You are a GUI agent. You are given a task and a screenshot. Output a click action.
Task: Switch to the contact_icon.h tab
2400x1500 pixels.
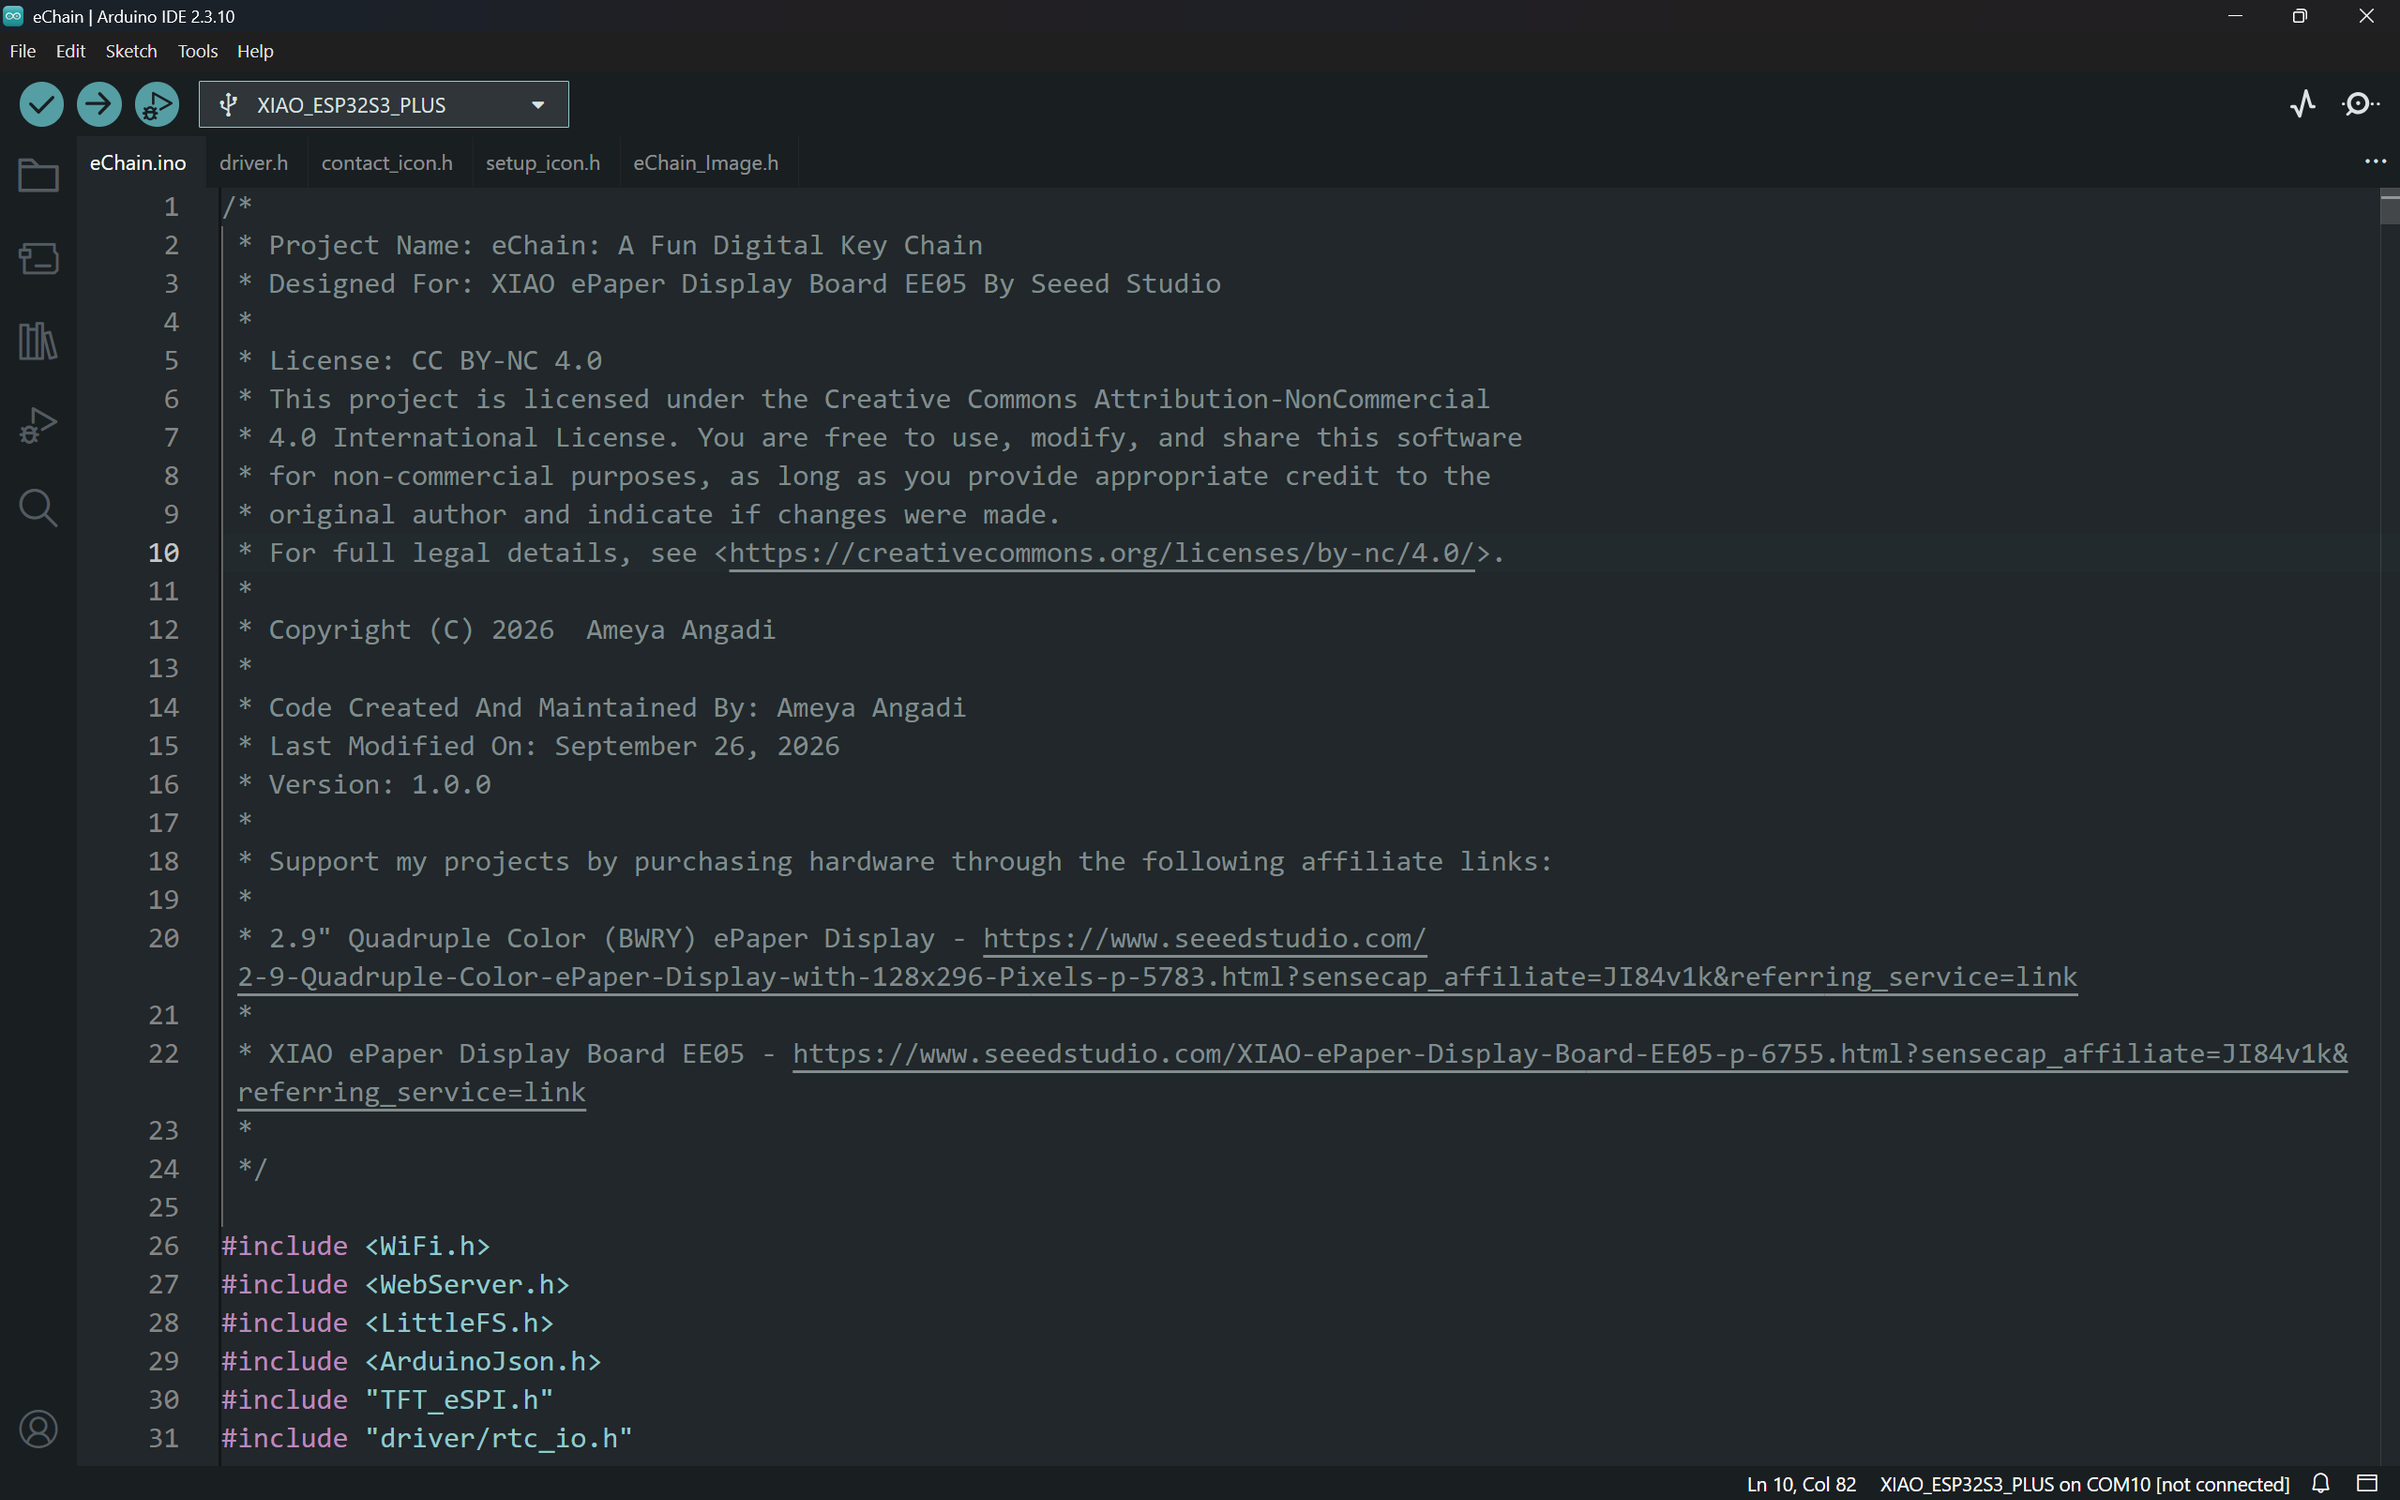point(387,162)
